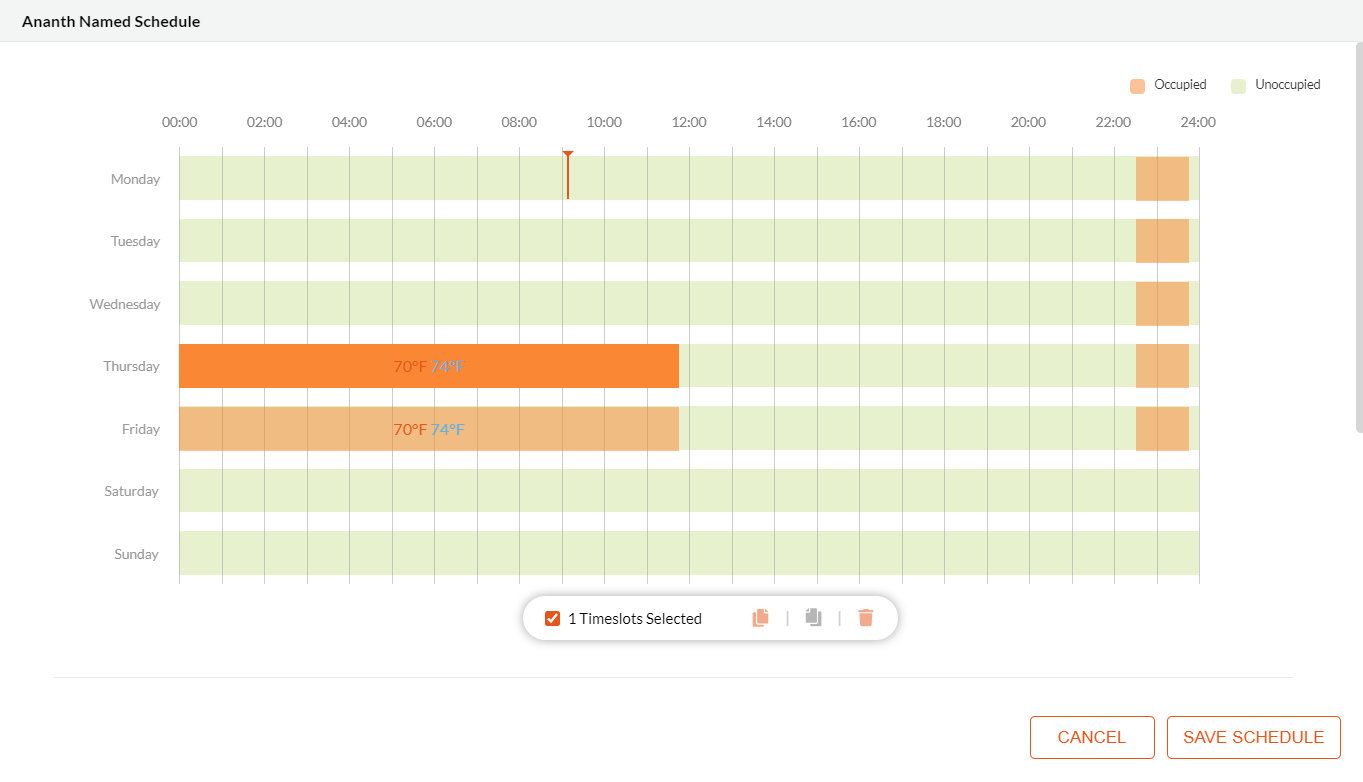Viewport: 1363px width, 782px height.
Task: Click the orange copy timeslot icon
Action: [x=761, y=618]
